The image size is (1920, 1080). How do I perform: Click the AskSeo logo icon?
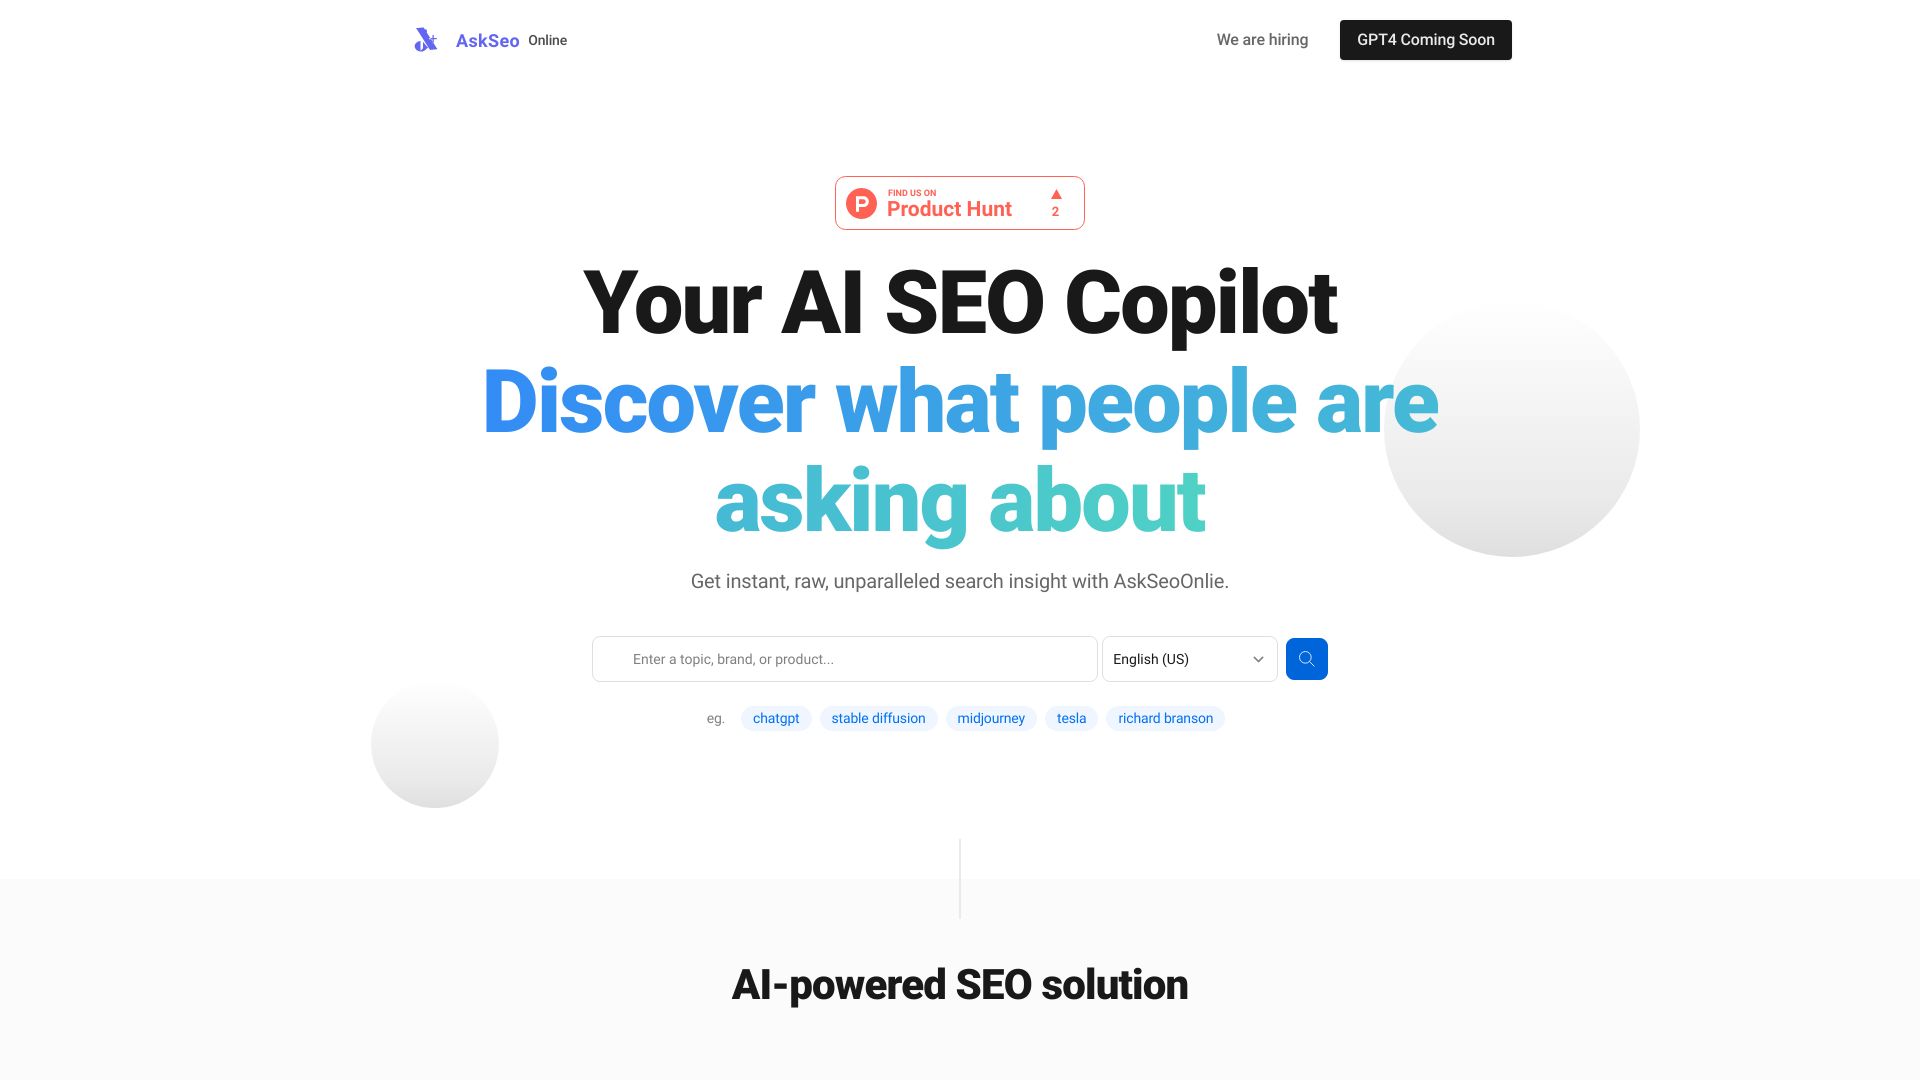(x=426, y=40)
